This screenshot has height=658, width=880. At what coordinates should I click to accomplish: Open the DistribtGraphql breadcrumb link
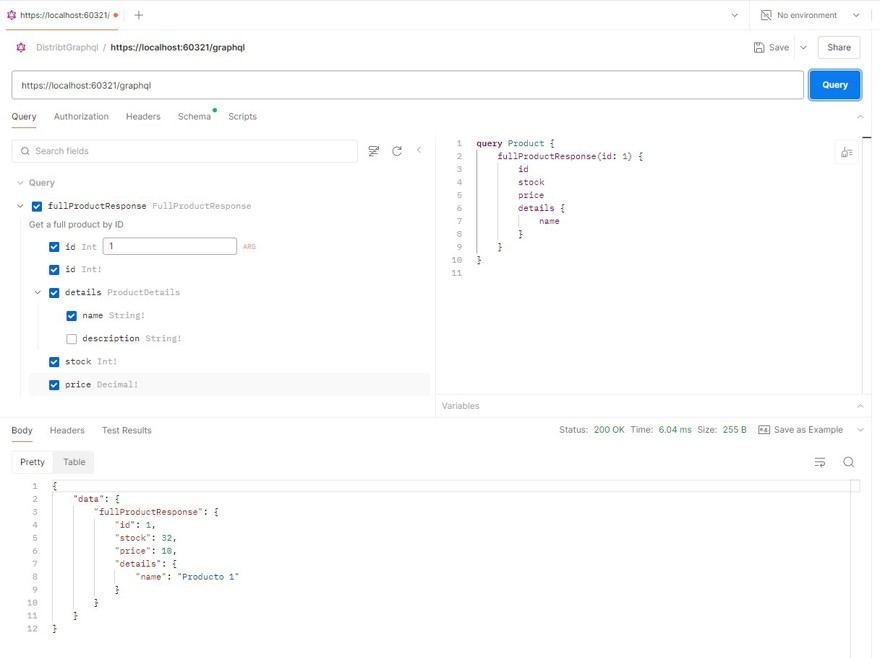point(67,48)
